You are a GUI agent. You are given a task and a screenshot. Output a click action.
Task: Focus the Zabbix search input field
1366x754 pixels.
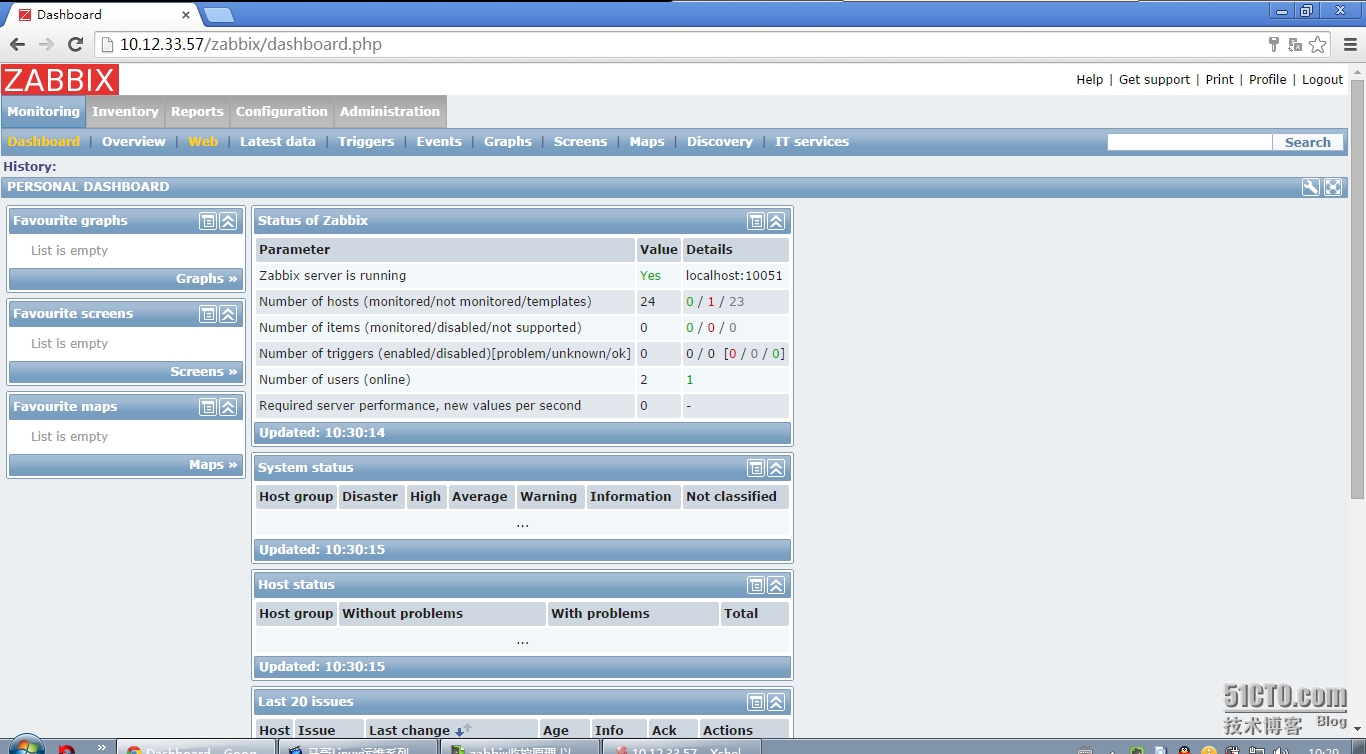(x=1189, y=143)
